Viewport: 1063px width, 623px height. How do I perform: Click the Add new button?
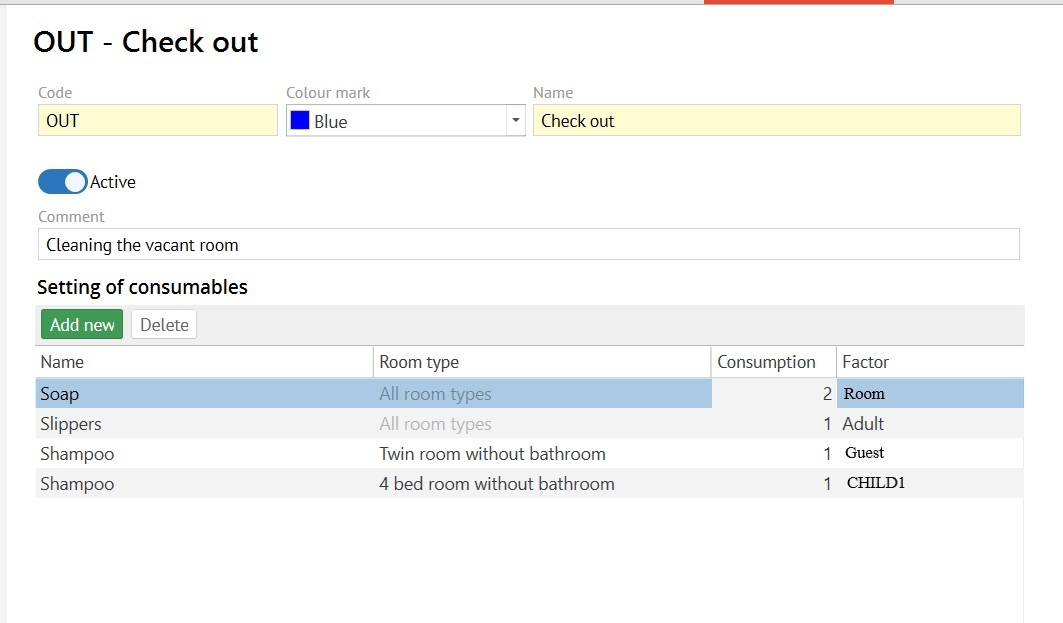82,324
